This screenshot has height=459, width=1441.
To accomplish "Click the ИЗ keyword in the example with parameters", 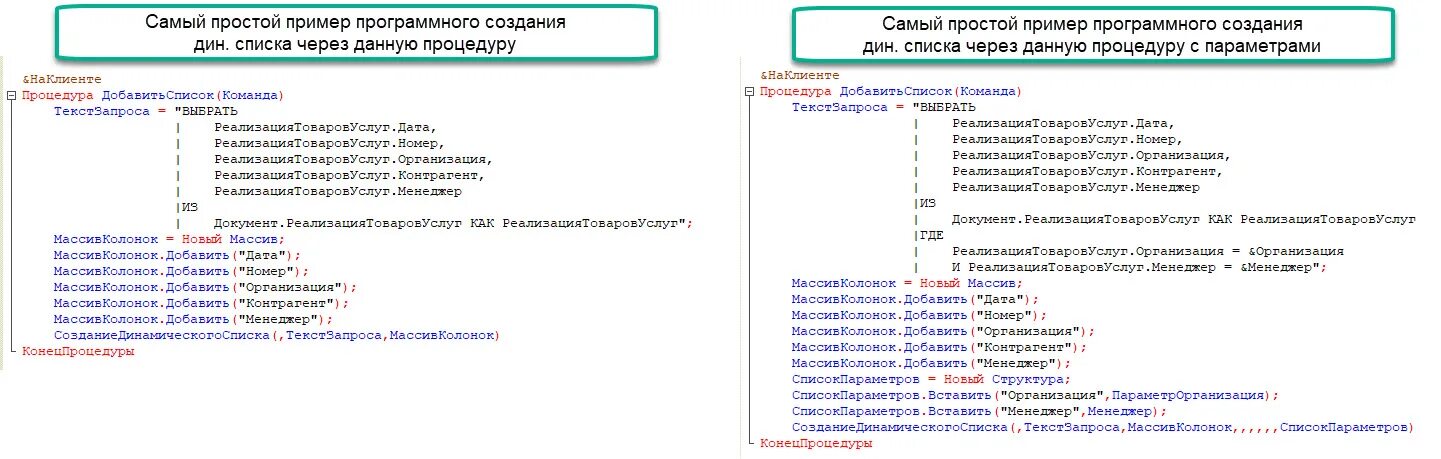I will point(927,203).
